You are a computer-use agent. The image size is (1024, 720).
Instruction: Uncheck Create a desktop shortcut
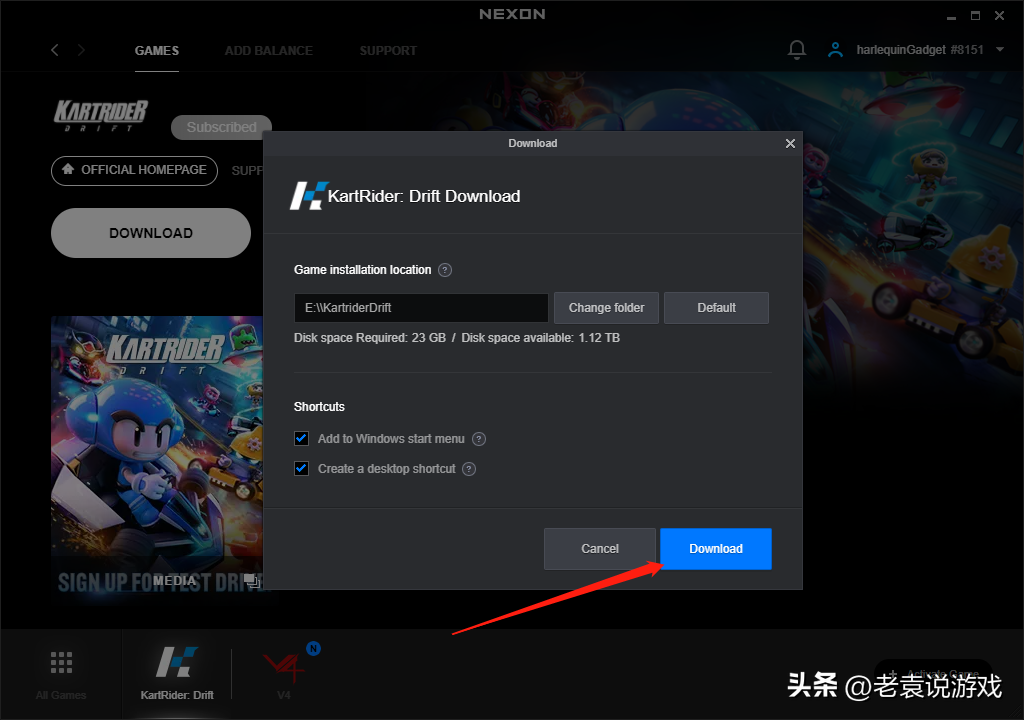301,469
